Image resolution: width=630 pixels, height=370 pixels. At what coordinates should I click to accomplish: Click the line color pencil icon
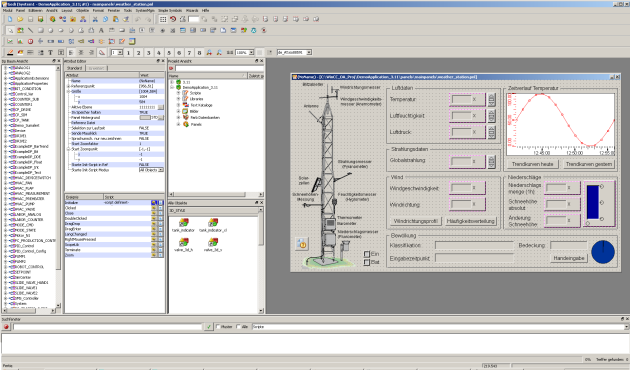click(x=10, y=53)
